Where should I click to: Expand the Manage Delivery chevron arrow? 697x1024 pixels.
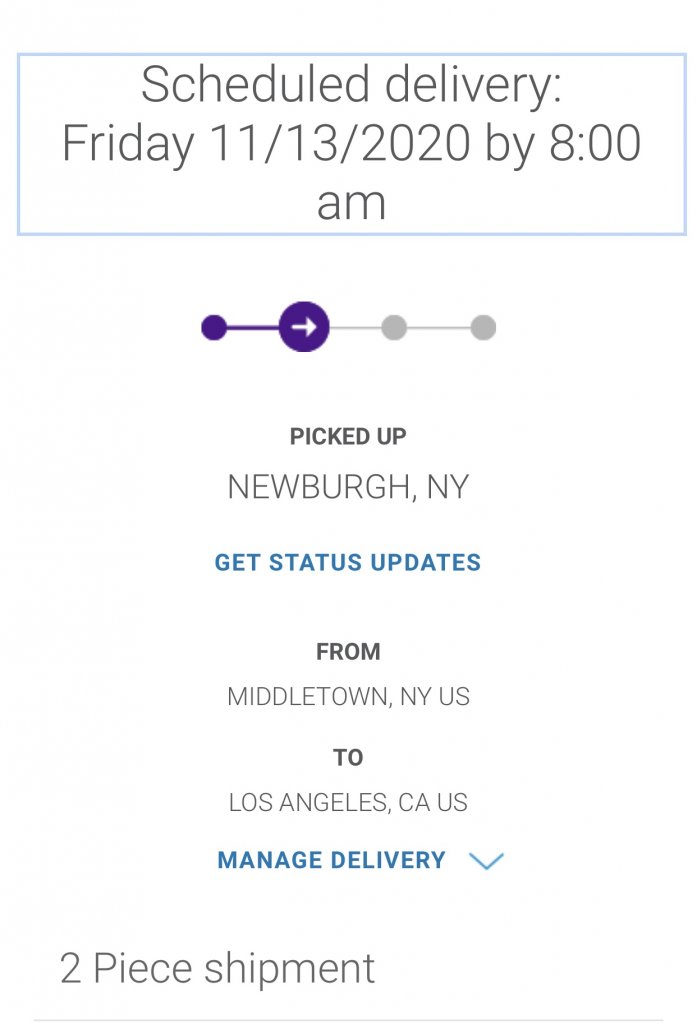tap(487, 861)
